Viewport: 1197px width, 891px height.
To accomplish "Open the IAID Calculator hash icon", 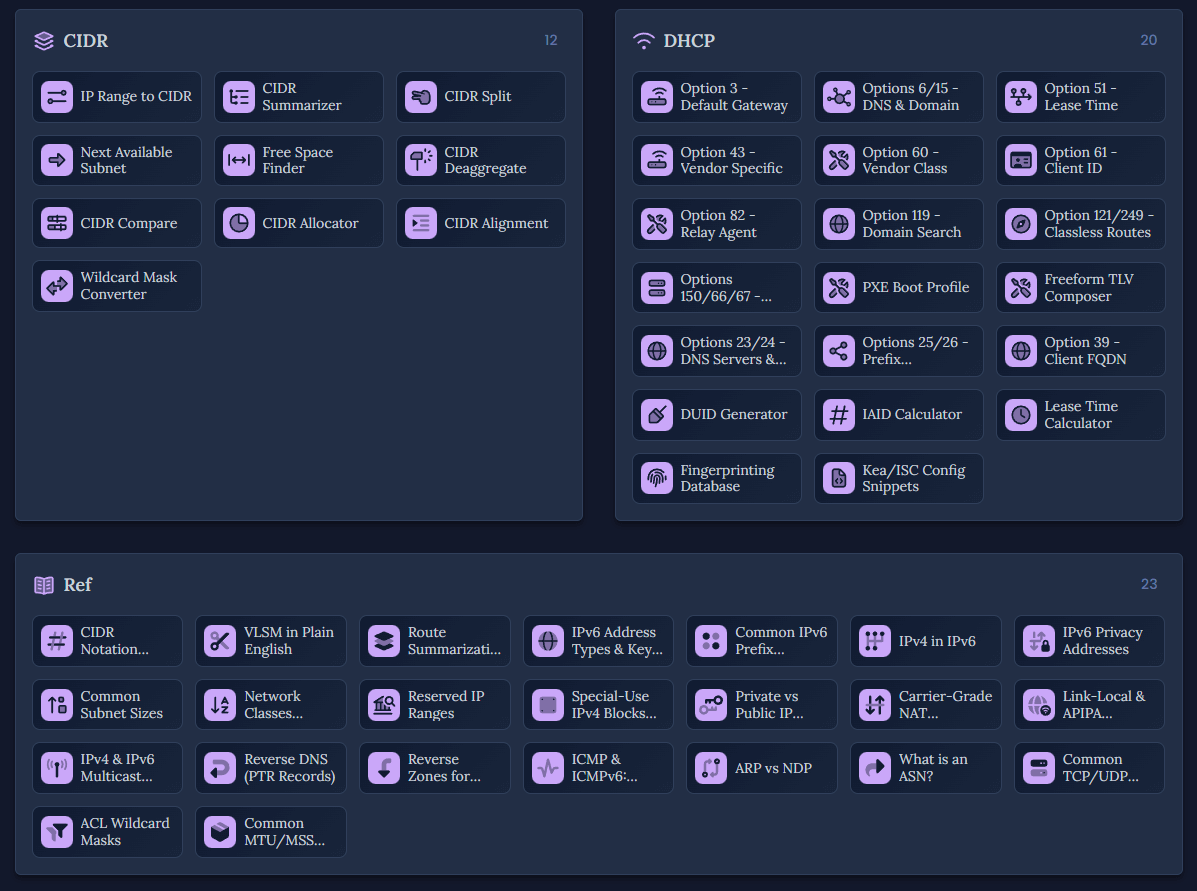I will pos(839,415).
